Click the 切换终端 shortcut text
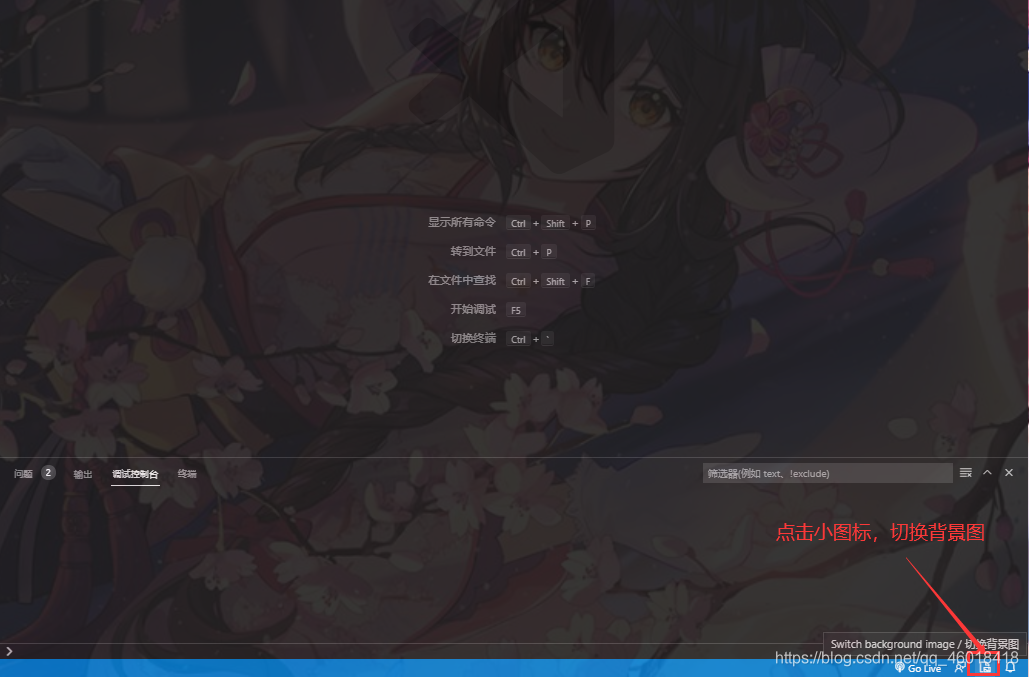 click(x=473, y=338)
